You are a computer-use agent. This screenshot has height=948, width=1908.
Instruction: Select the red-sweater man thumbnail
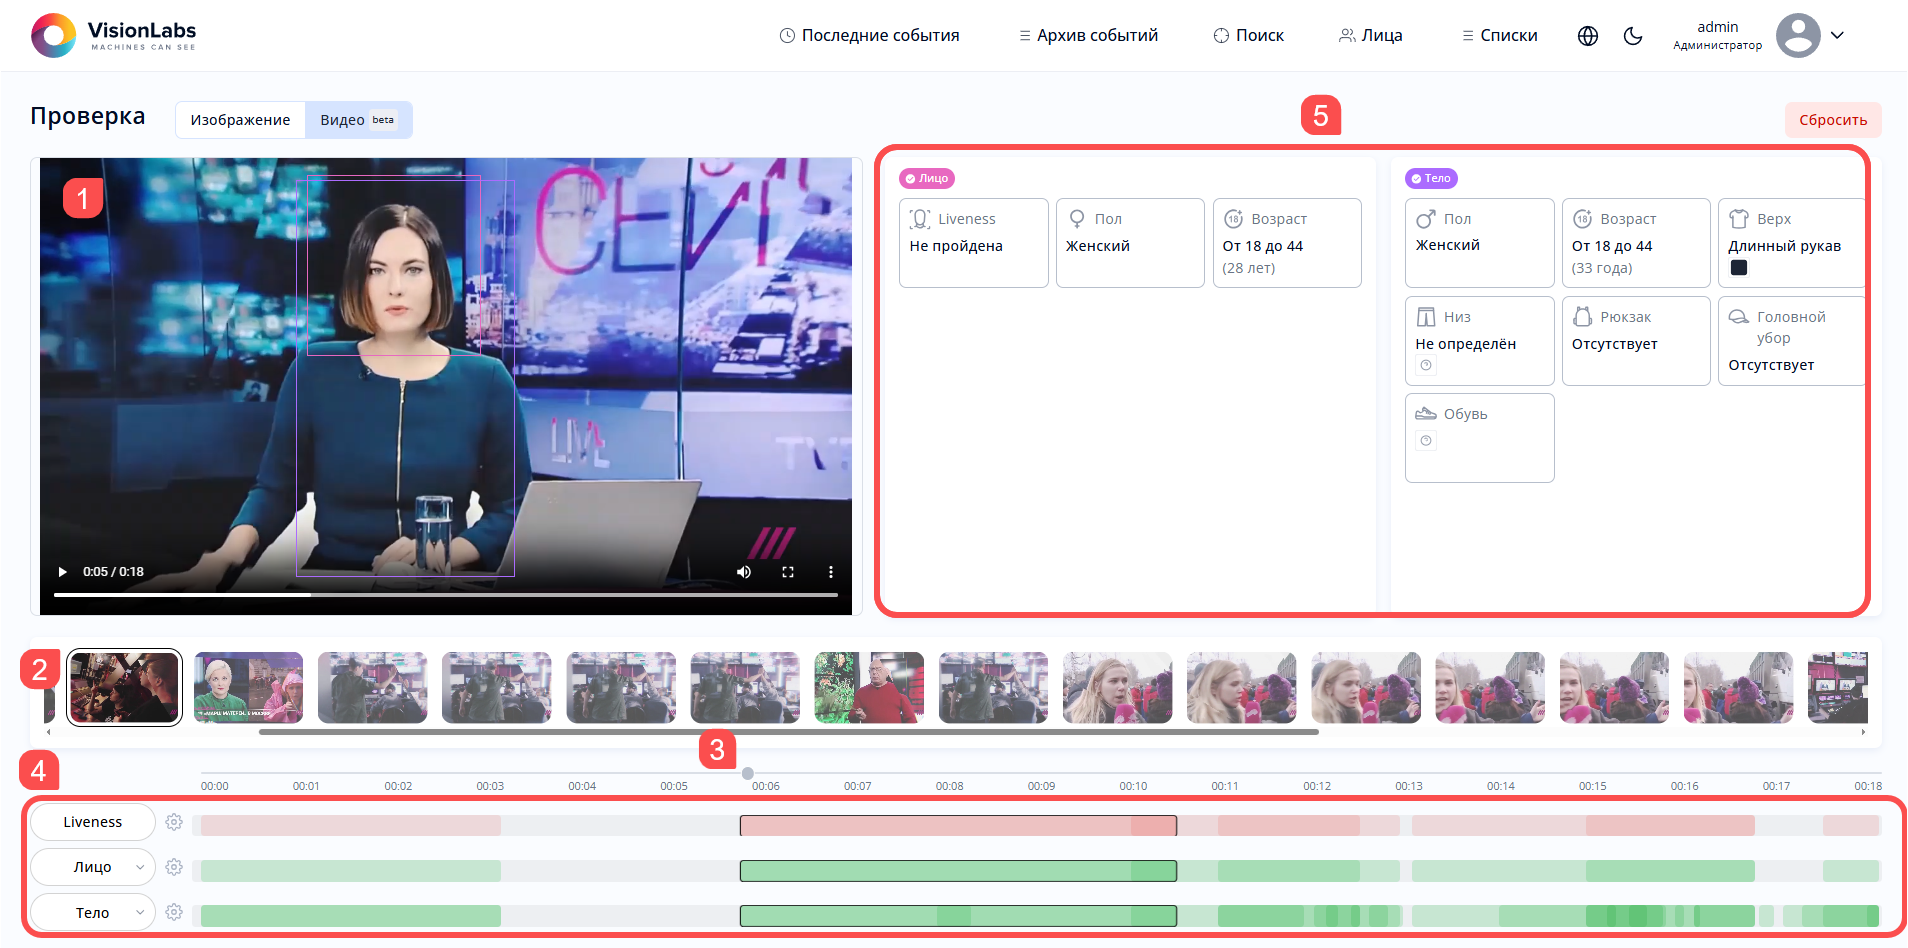tap(869, 688)
